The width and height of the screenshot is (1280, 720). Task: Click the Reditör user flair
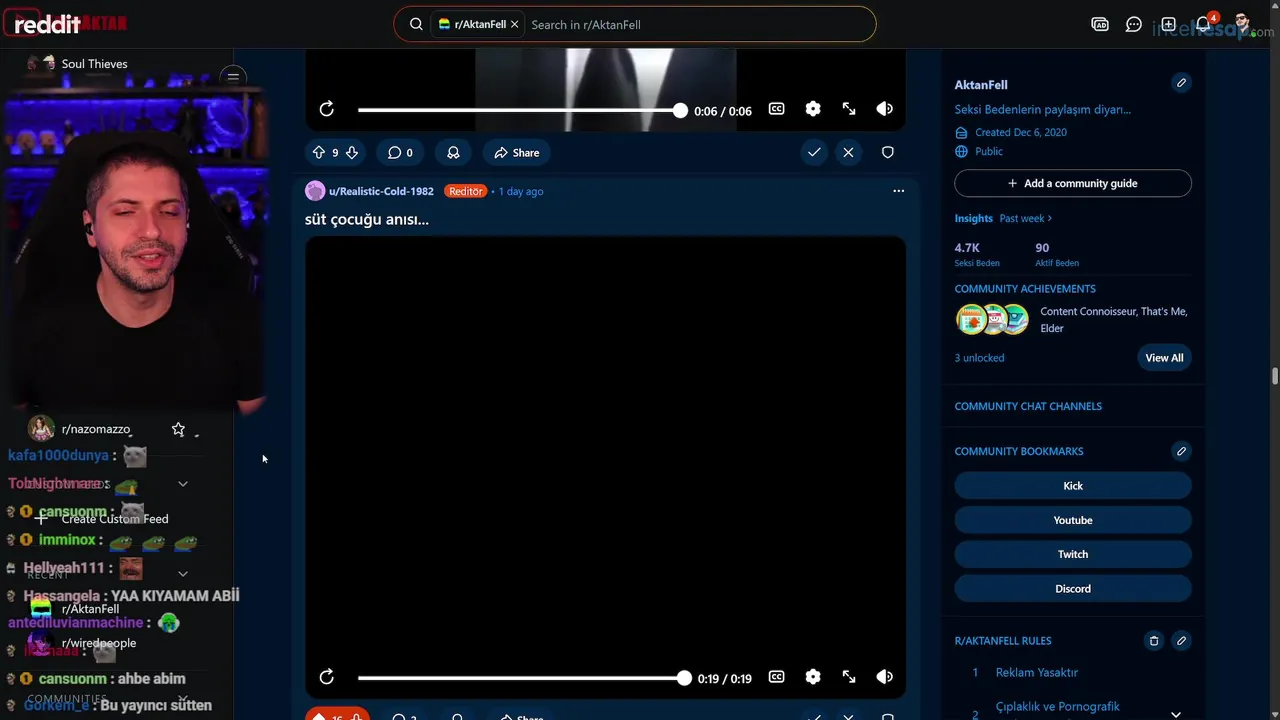coord(466,191)
